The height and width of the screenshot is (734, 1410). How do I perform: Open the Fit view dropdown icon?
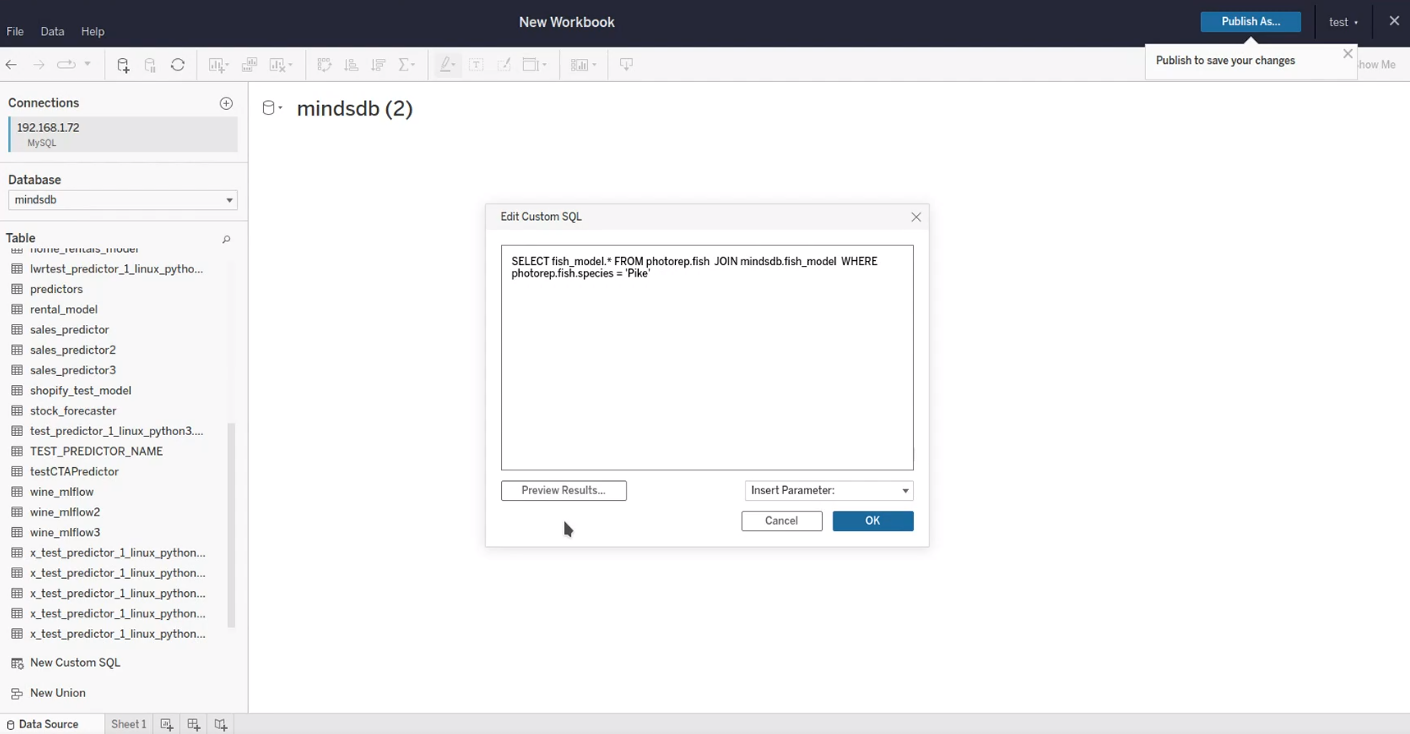coord(535,65)
